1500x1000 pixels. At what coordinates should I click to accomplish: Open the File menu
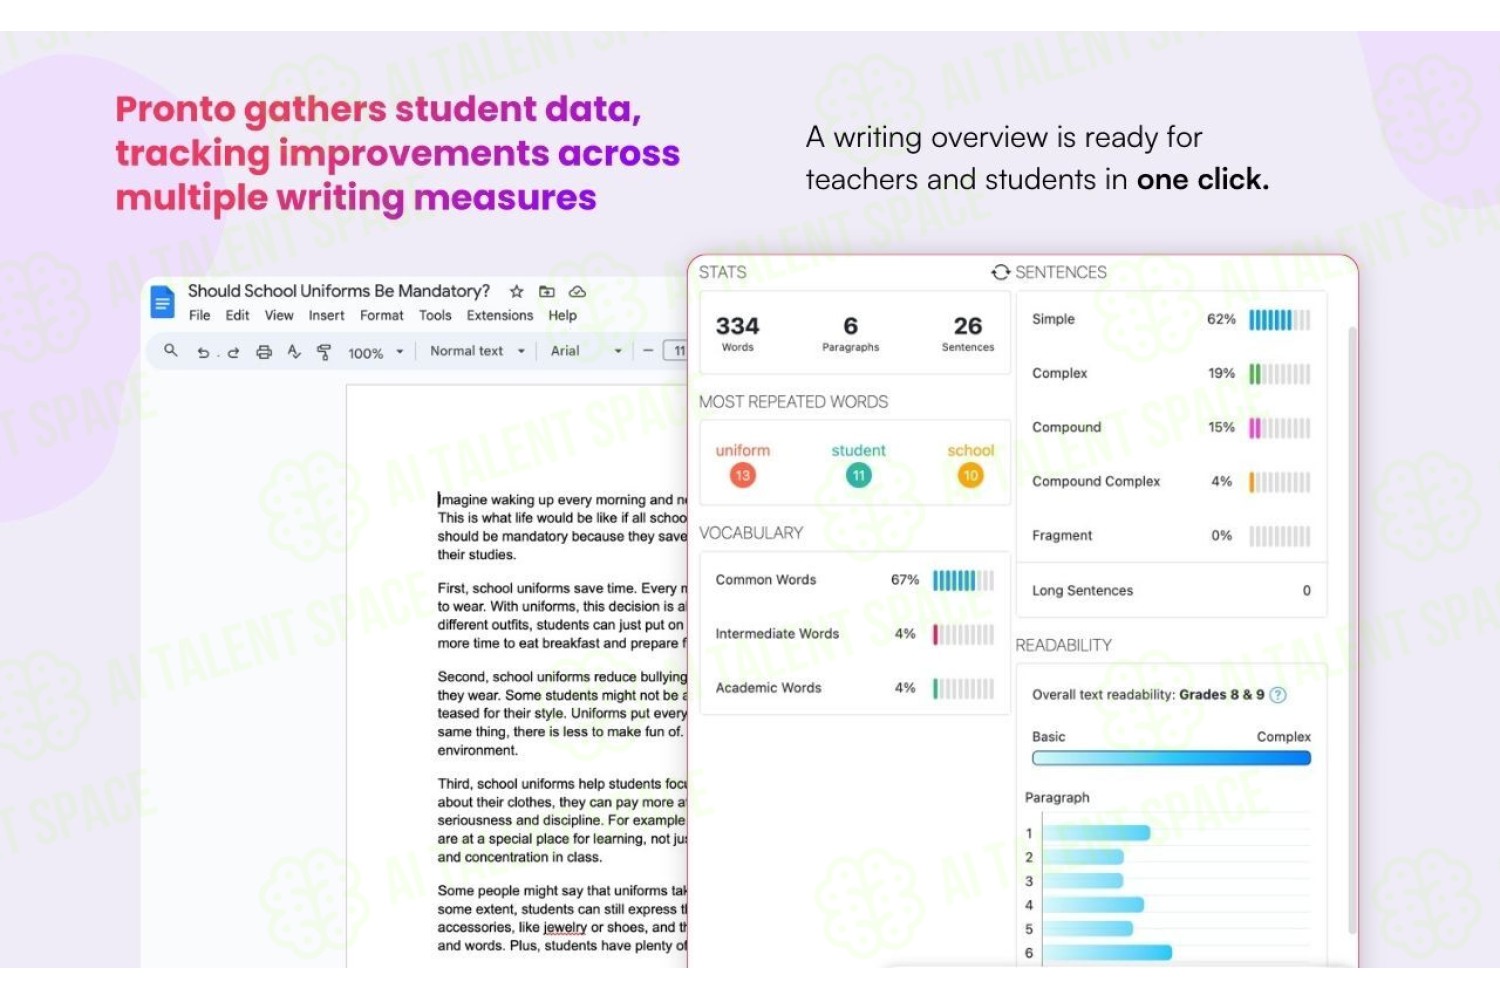tap(200, 315)
